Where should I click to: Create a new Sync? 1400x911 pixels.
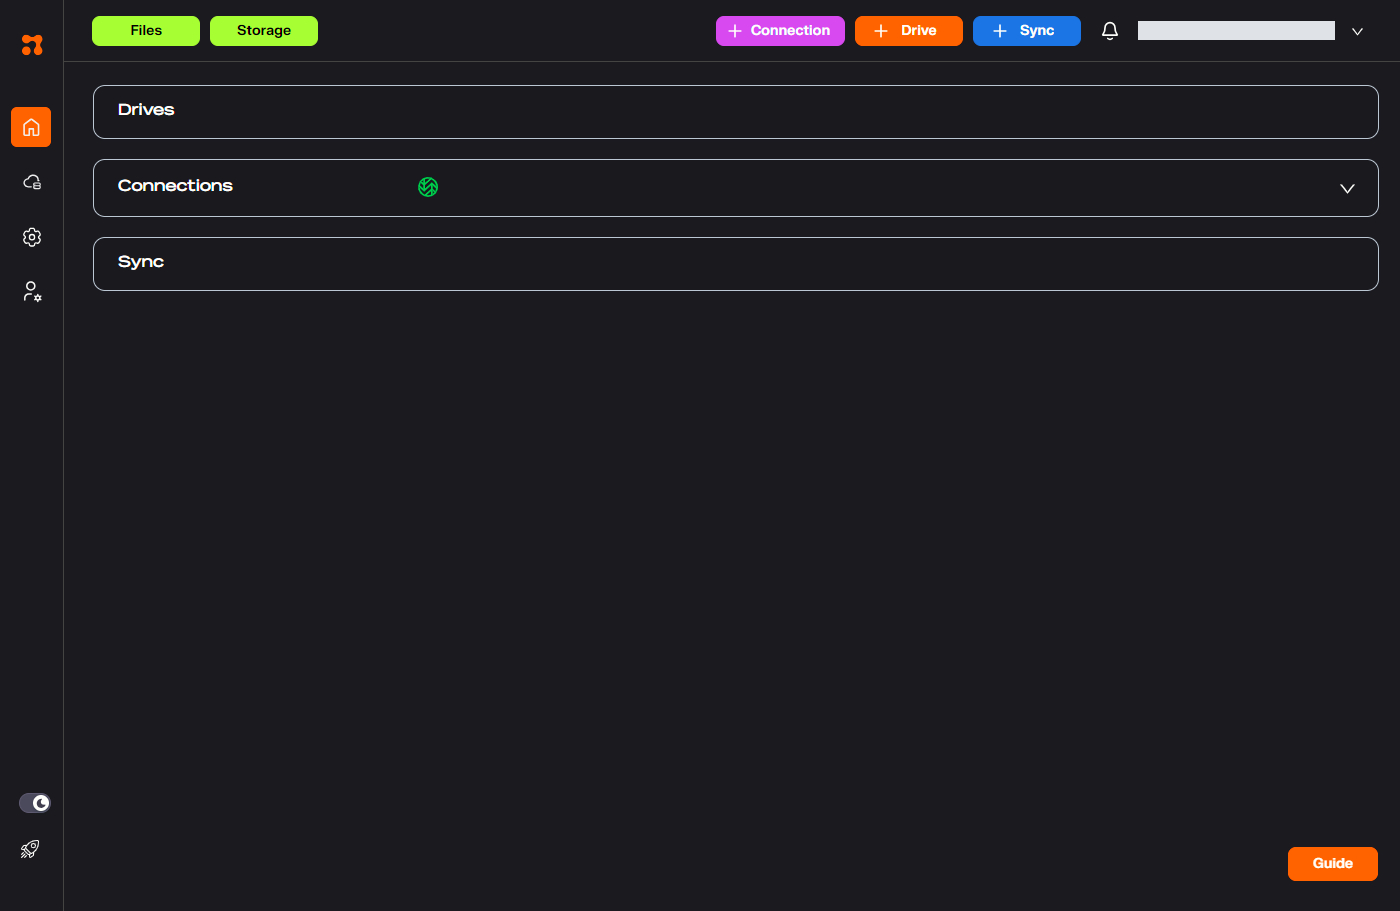pos(1026,31)
